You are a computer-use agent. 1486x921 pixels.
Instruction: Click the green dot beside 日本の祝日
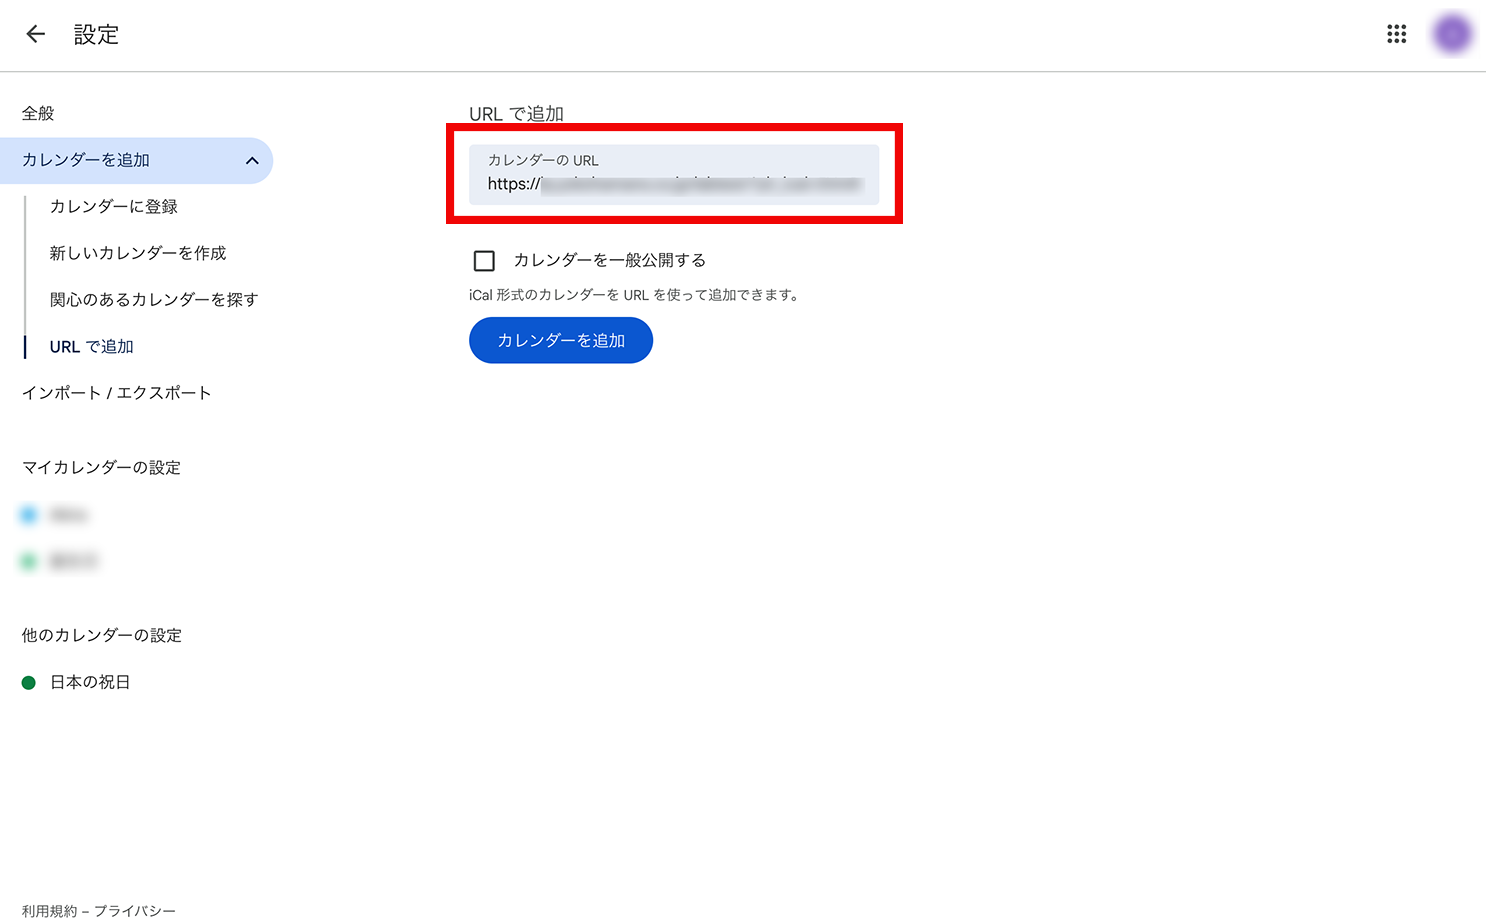(29, 683)
